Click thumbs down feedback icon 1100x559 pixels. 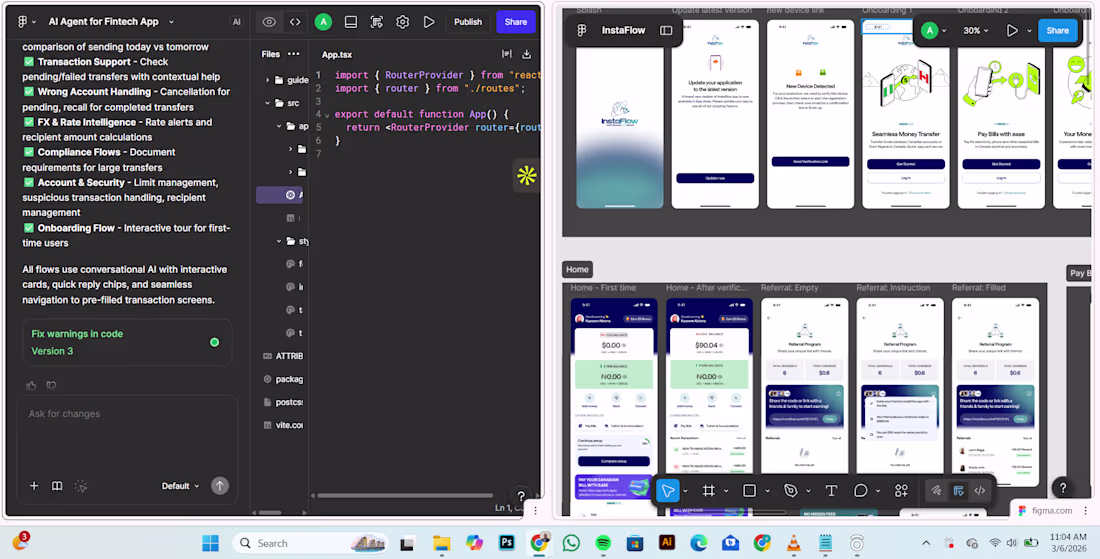tap(51, 385)
